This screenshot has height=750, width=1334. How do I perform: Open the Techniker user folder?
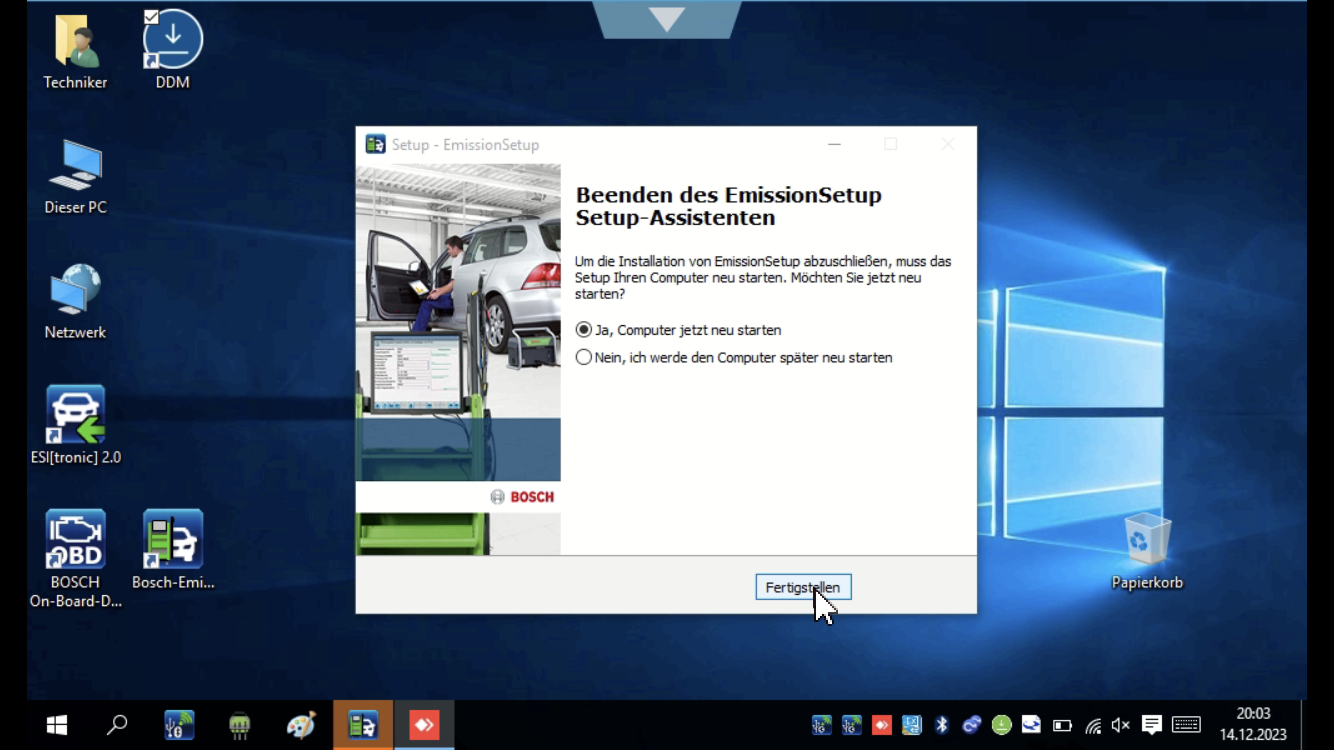point(76,42)
